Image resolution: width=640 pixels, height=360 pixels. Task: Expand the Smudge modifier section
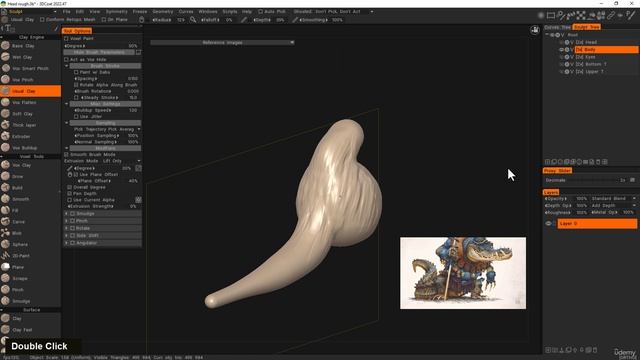coord(67,214)
